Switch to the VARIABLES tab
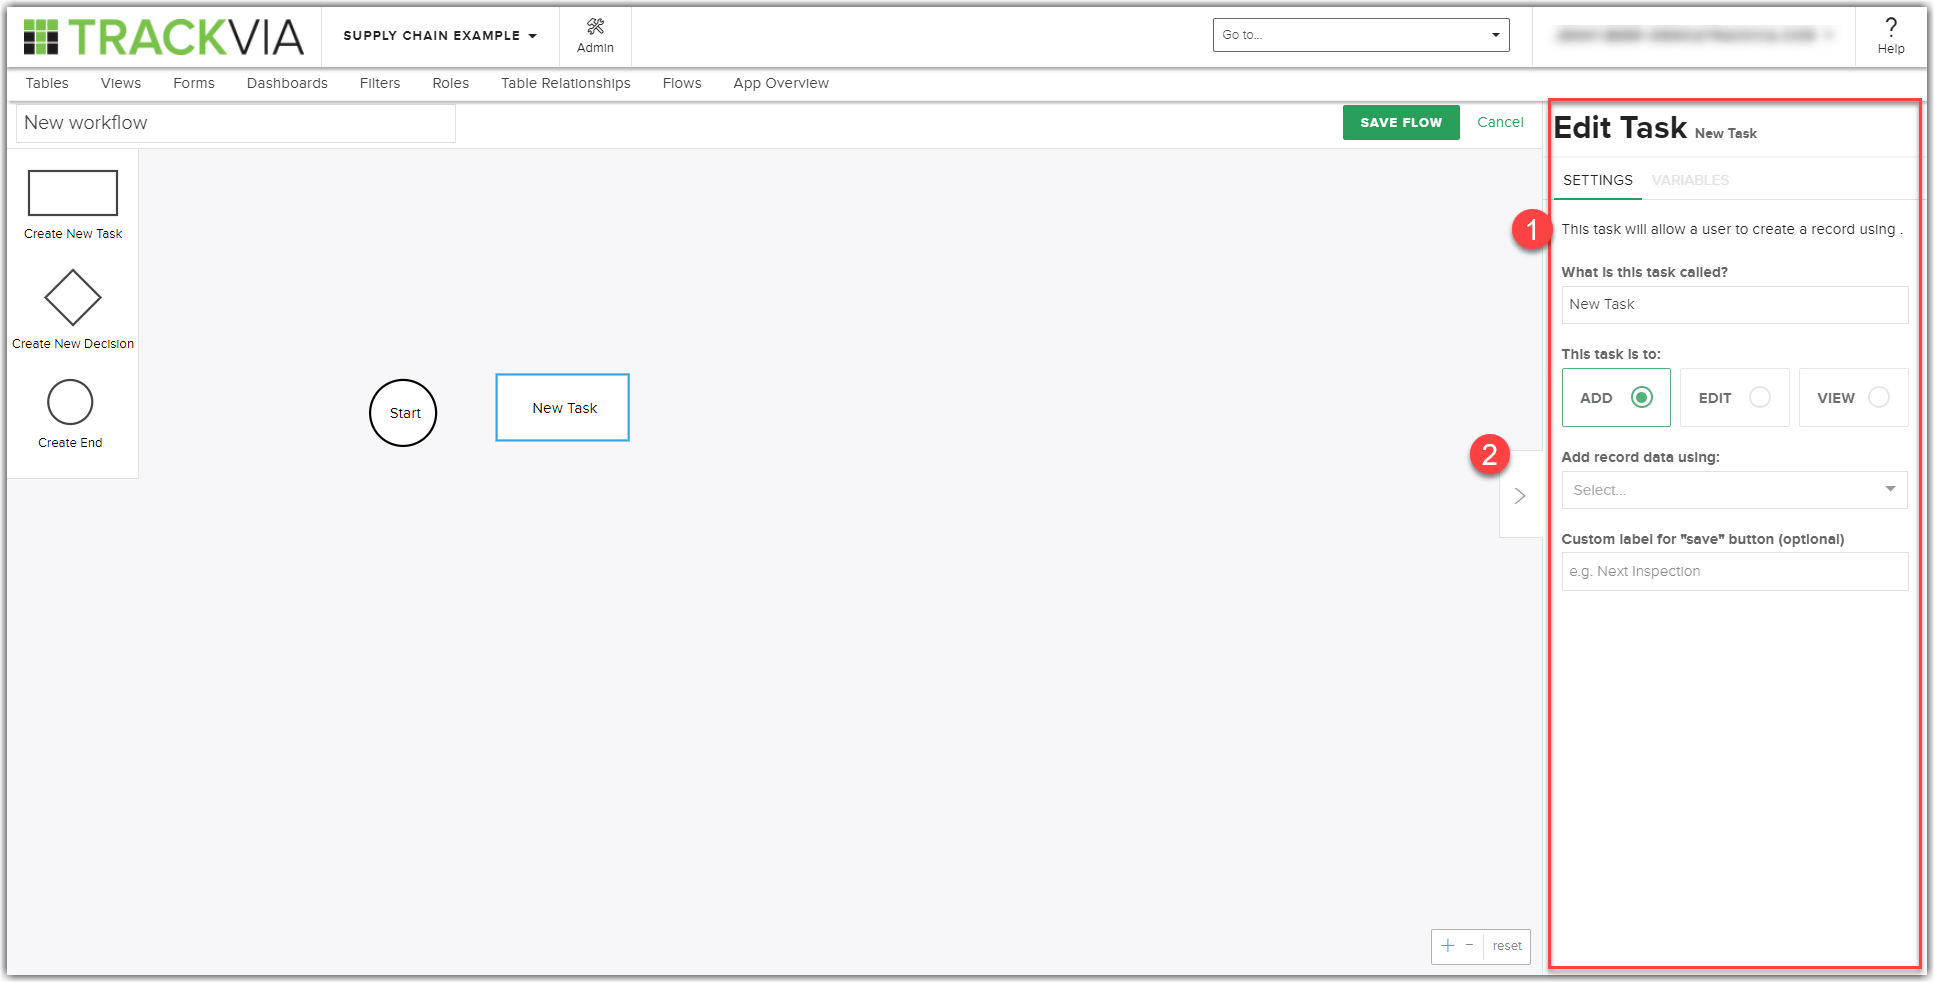Screen dimensions: 1935x983 click(1690, 180)
